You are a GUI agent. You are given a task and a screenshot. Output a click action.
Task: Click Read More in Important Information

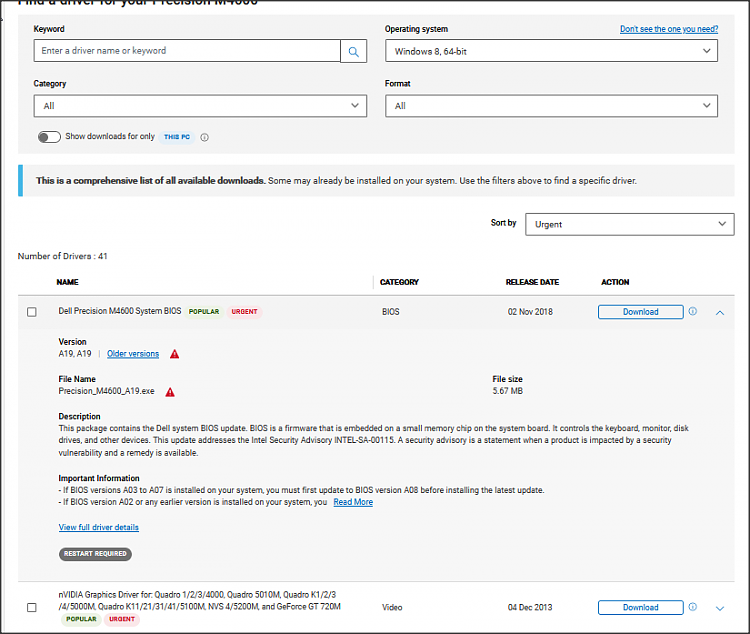click(x=353, y=502)
